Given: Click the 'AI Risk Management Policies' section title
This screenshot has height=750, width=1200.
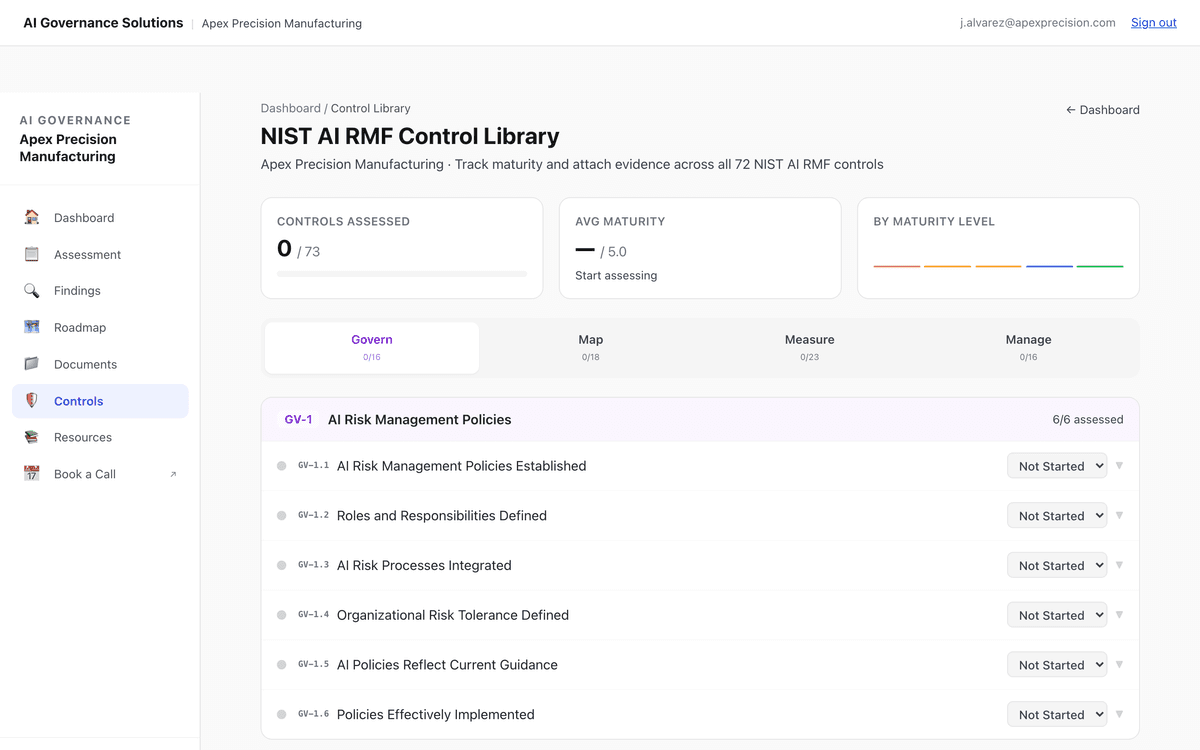Looking at the screenshot, I should 420,420.
